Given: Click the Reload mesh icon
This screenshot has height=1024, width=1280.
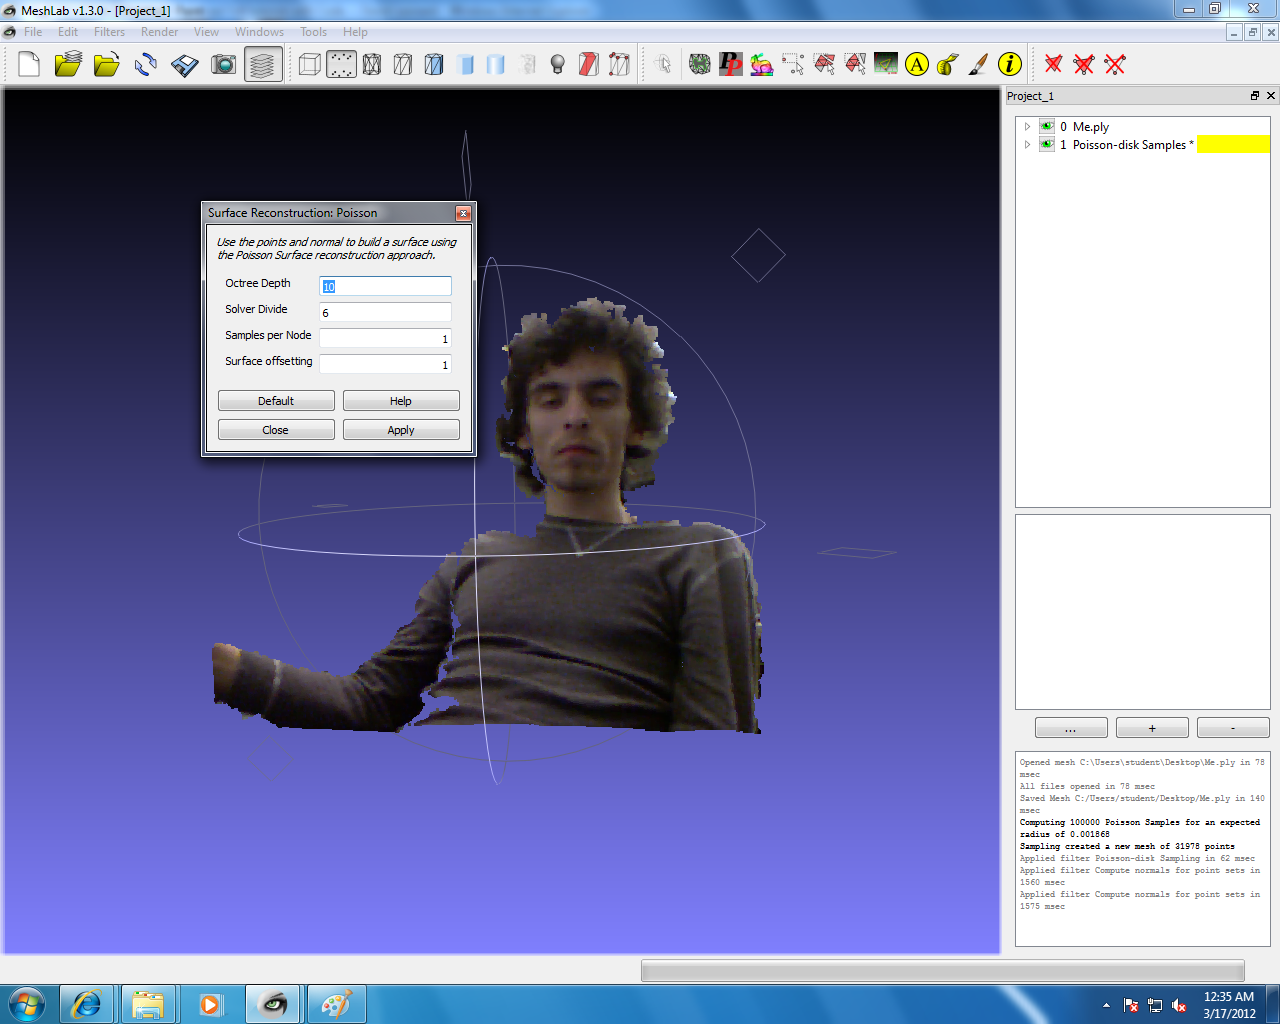Looking at the screenshot, I should click(x=146, y=65).
